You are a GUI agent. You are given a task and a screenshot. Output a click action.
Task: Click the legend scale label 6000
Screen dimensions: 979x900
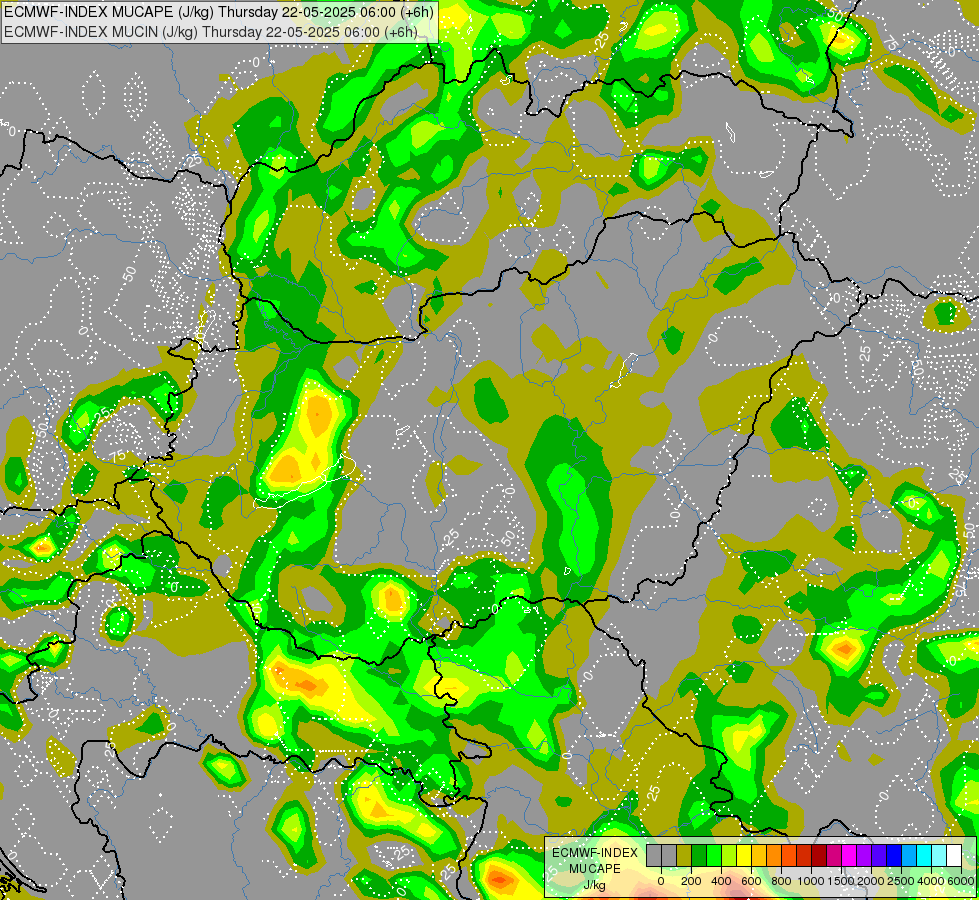[961, 881]
